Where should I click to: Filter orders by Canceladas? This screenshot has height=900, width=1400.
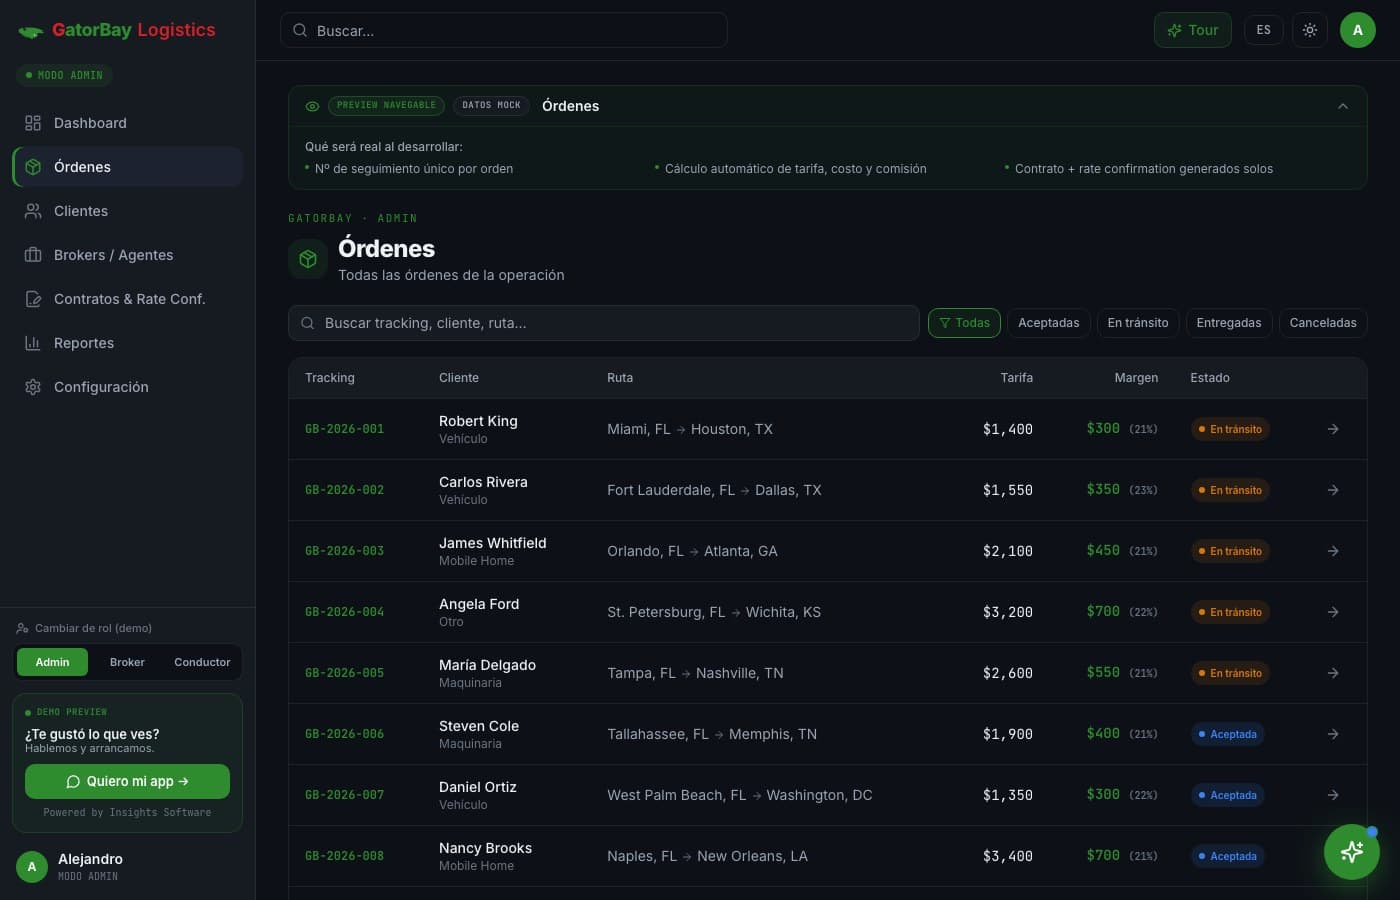pyautogui.click(x=1323, y=323)
